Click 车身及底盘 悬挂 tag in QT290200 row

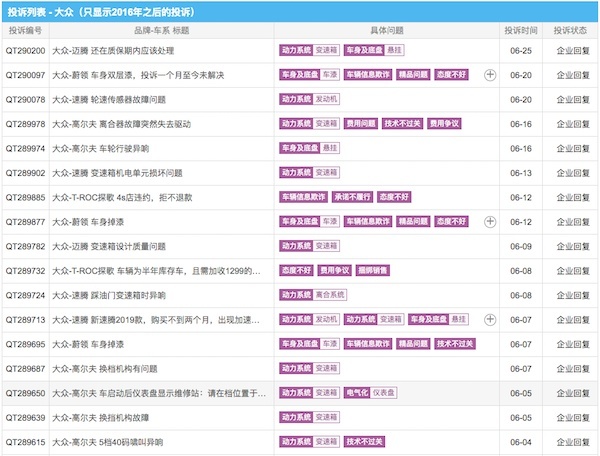tap(374, 50)
